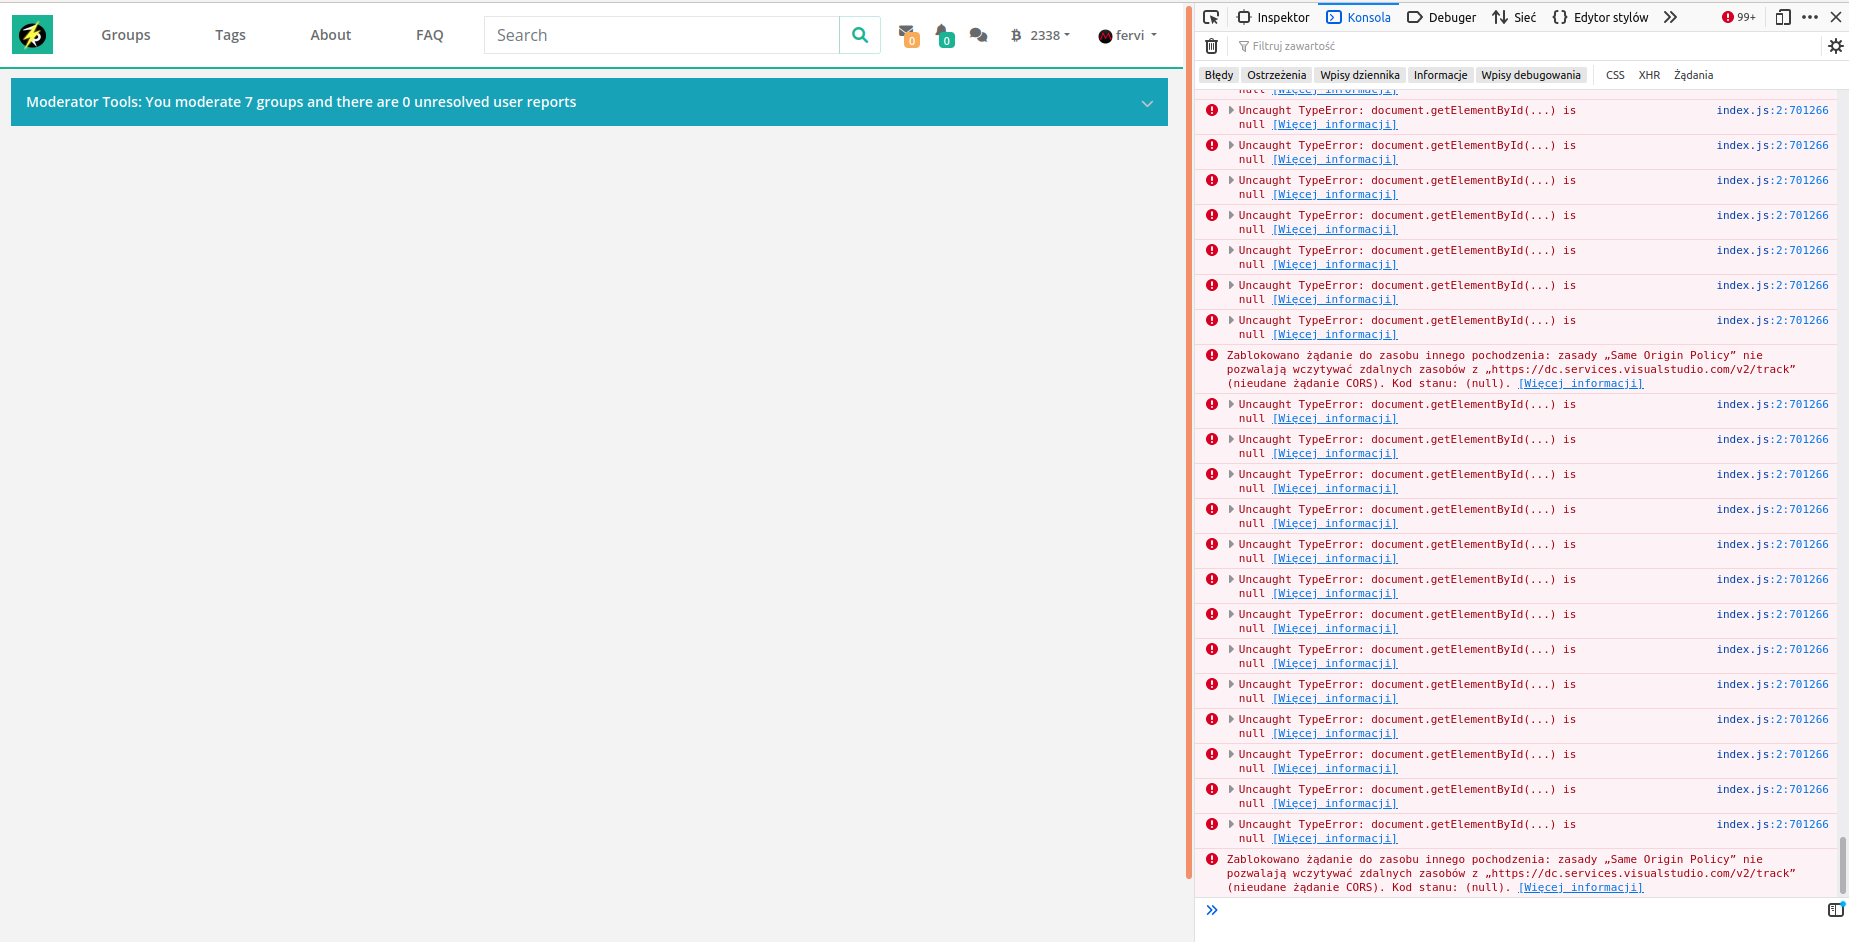Toggle the Ostrzeżenia filter
The image size is (1849, 942).
tap(1276, 75)
